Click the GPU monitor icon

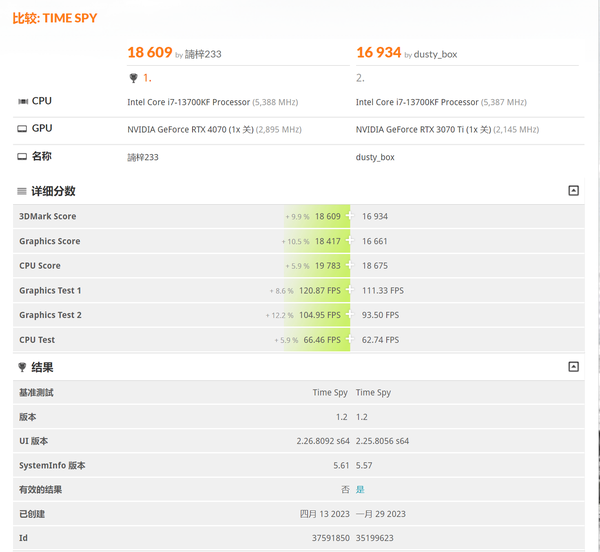[x=22, y=129]
